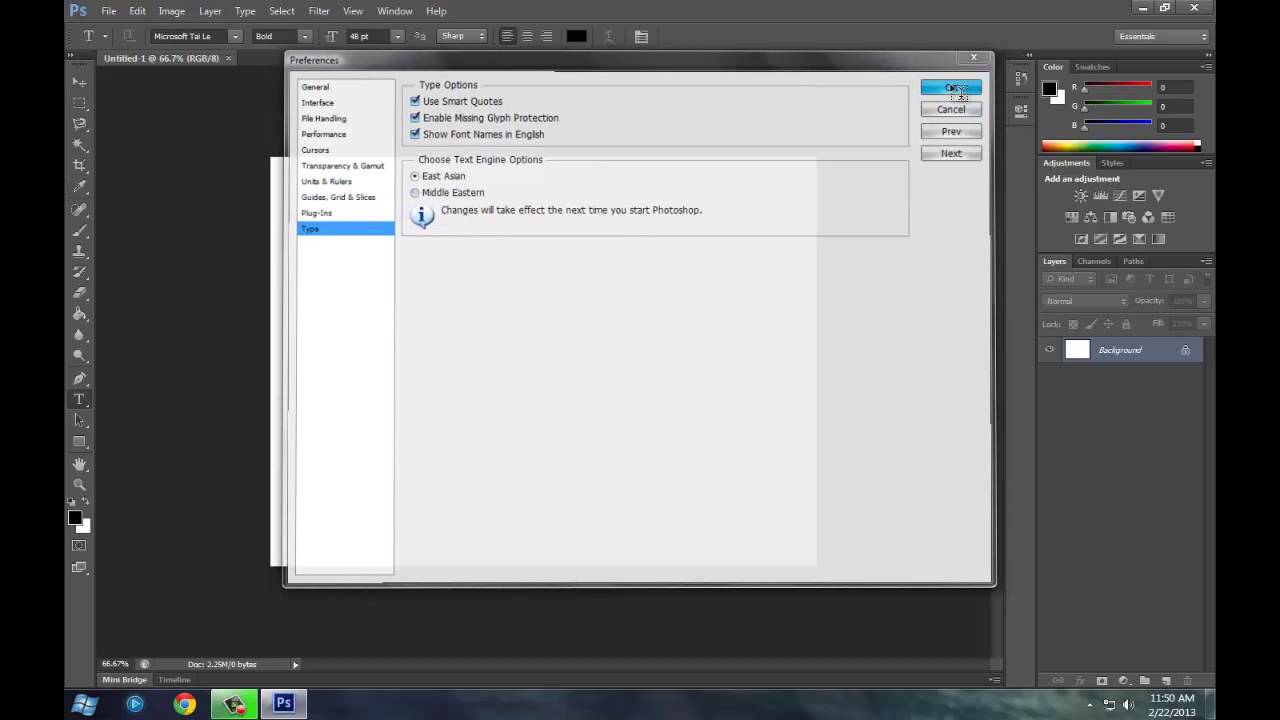Select the Paint Bucket tool
This screenshot has width=1280, height=720.
(x=79, y=315)
